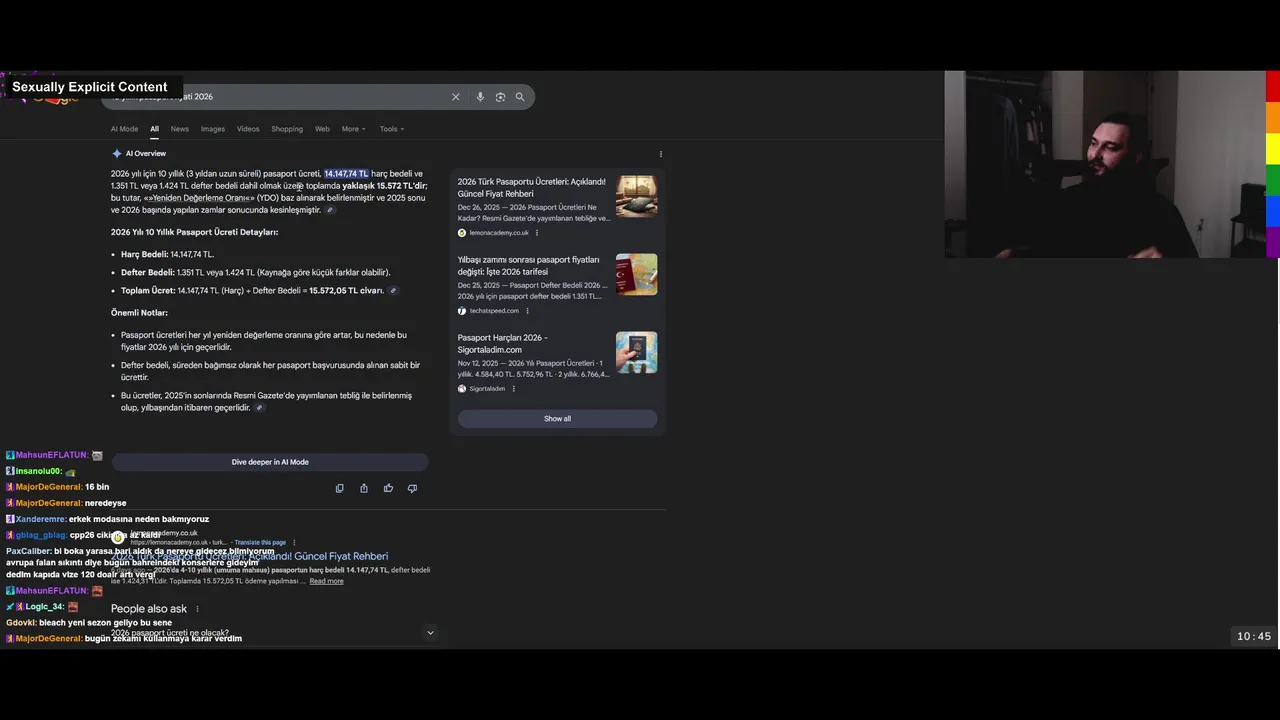Switch to the Images tab
The image size is (1280, 720).
213,129
